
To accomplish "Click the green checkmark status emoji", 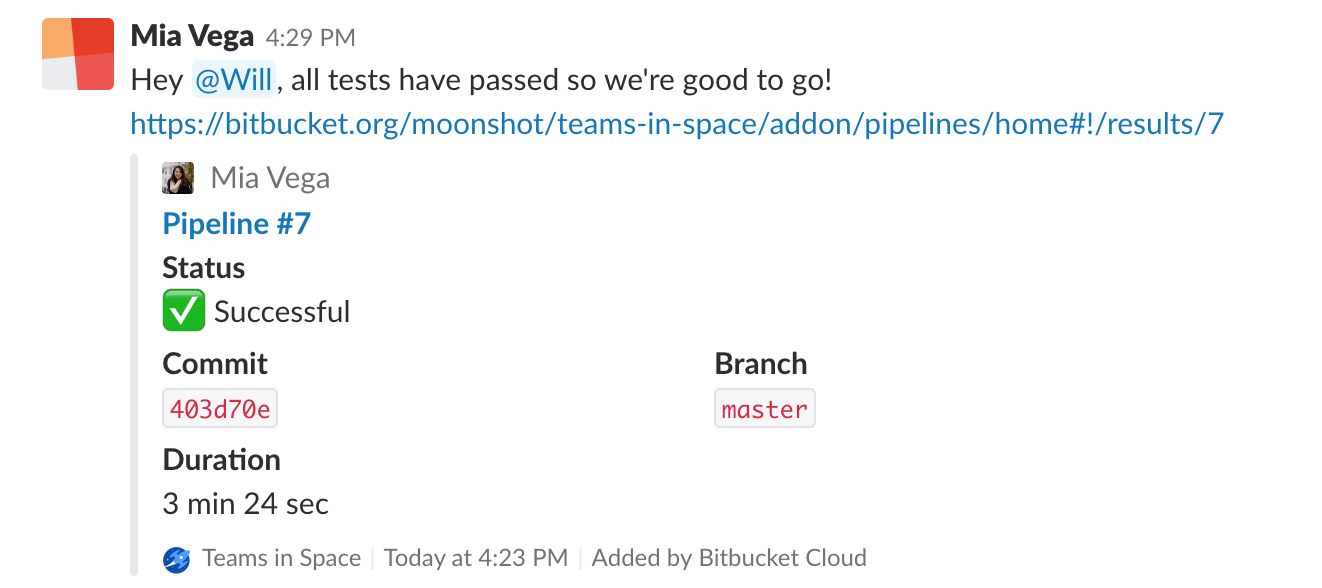I will pyautogui.click(x=183, y=310).
